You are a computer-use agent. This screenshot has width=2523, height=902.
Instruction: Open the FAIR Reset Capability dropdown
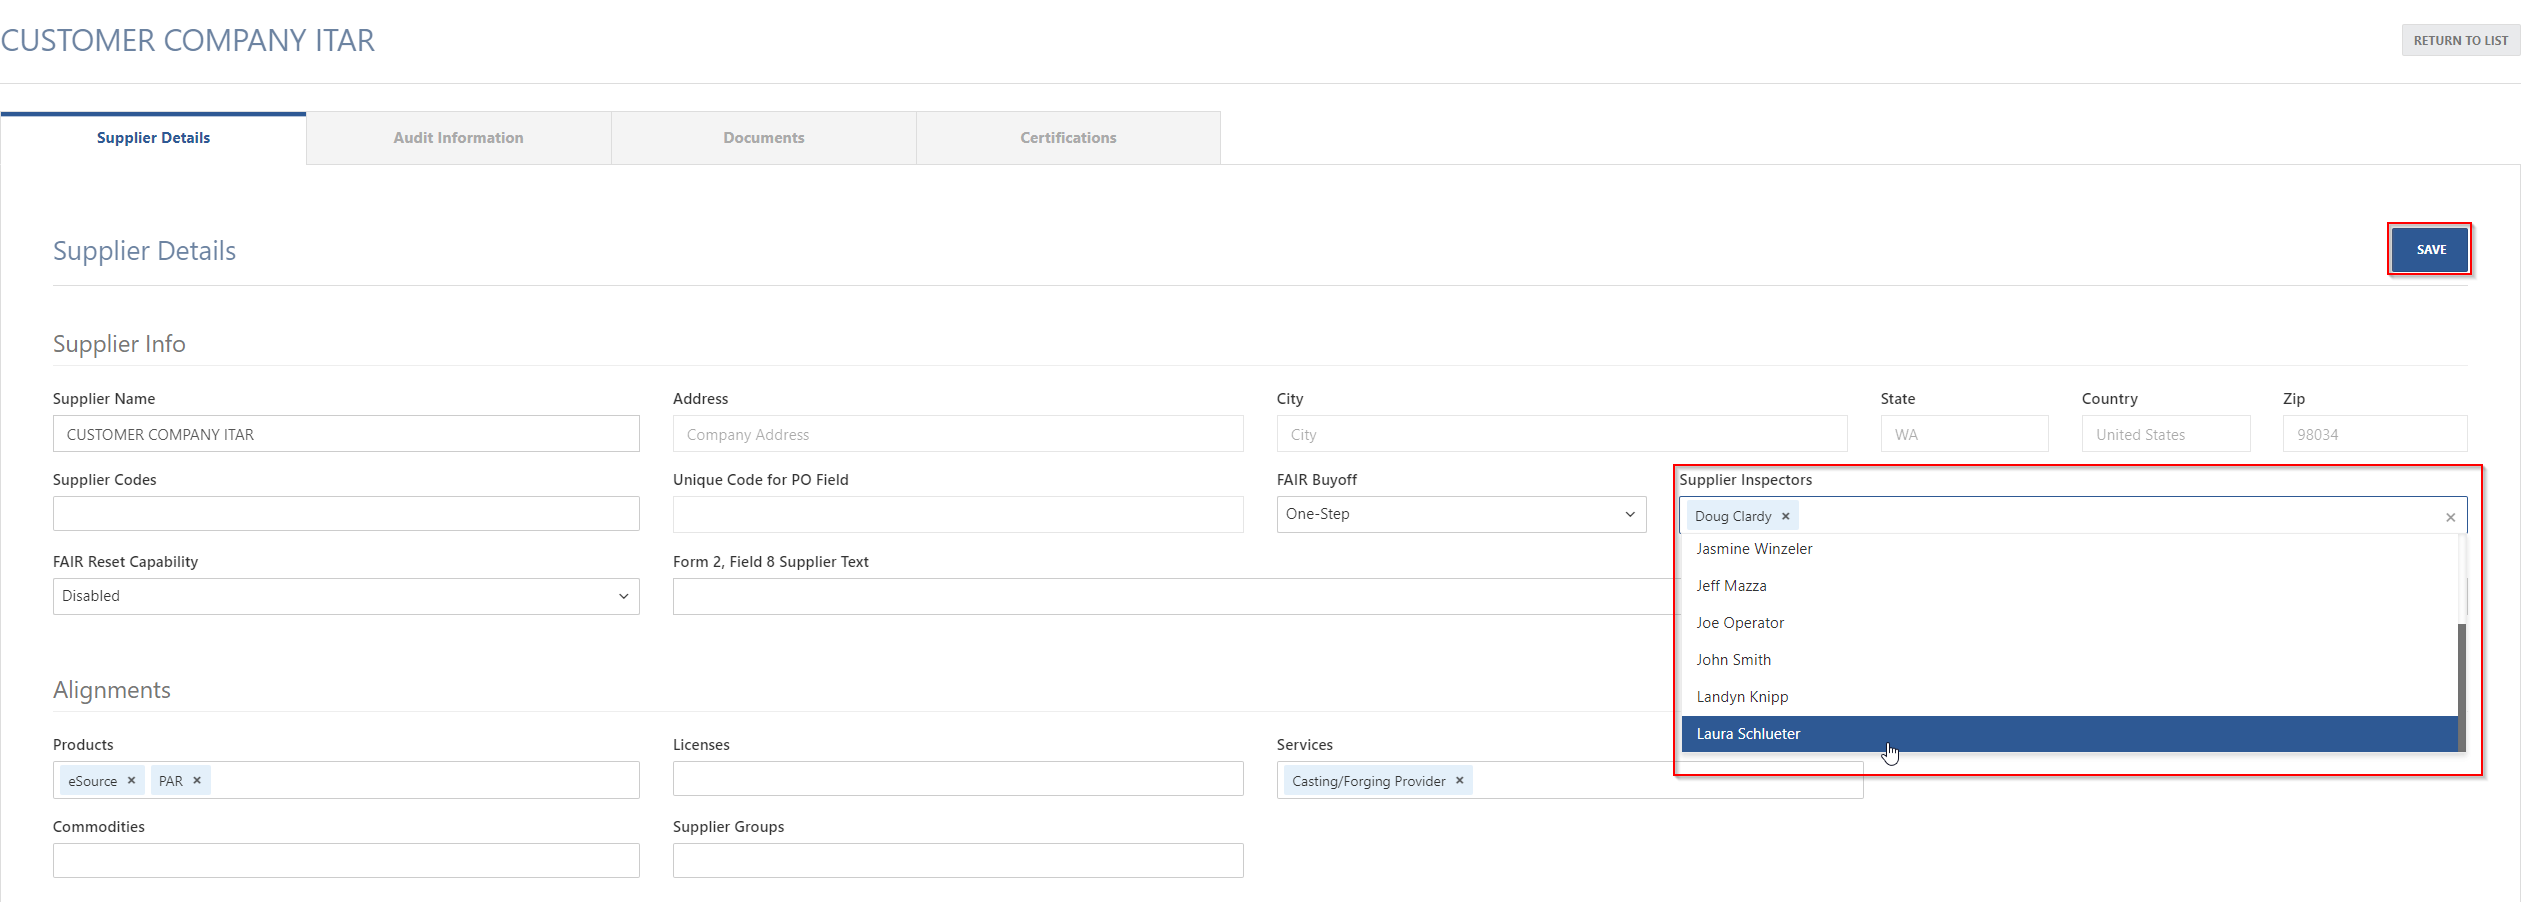[x=346, y=596]
